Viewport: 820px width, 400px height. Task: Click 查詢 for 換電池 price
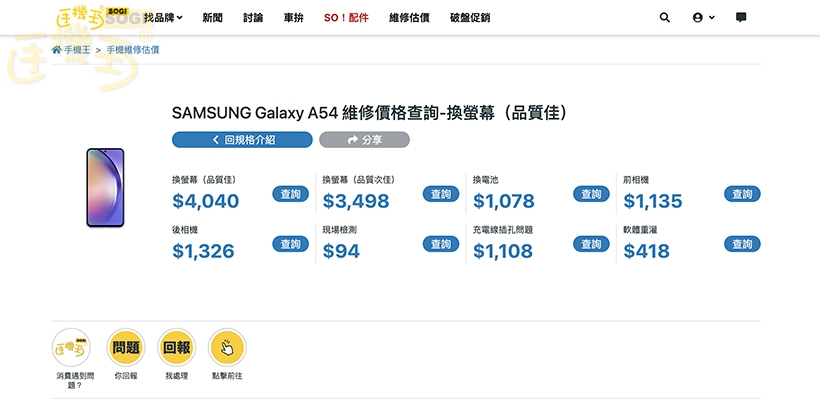591,194
